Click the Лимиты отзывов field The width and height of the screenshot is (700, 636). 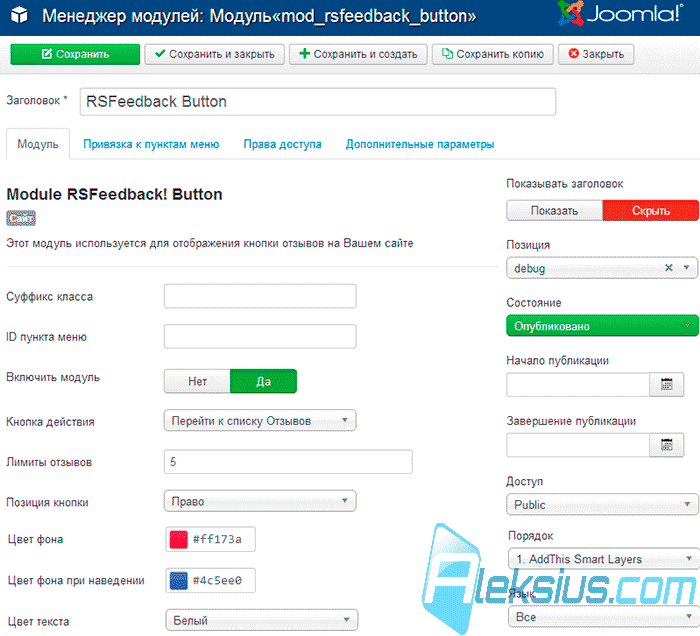(x=288, y=461)
